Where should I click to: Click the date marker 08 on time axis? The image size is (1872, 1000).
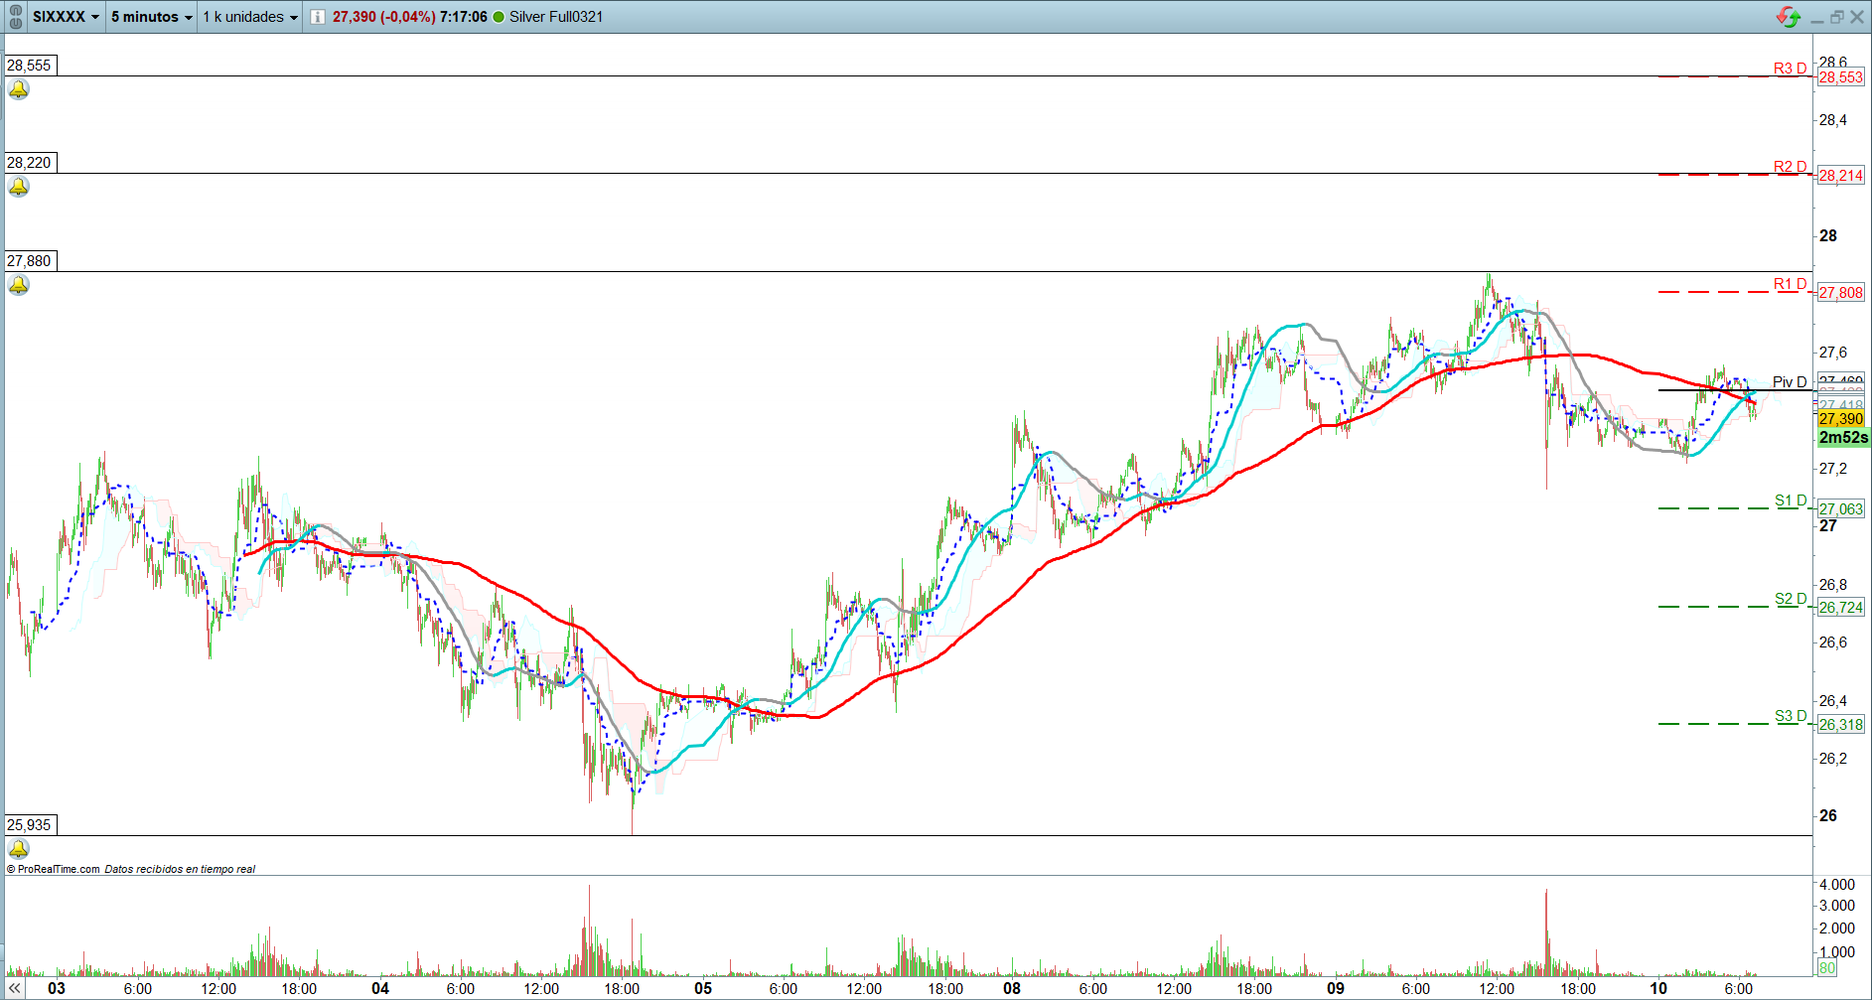[1012, 988]
